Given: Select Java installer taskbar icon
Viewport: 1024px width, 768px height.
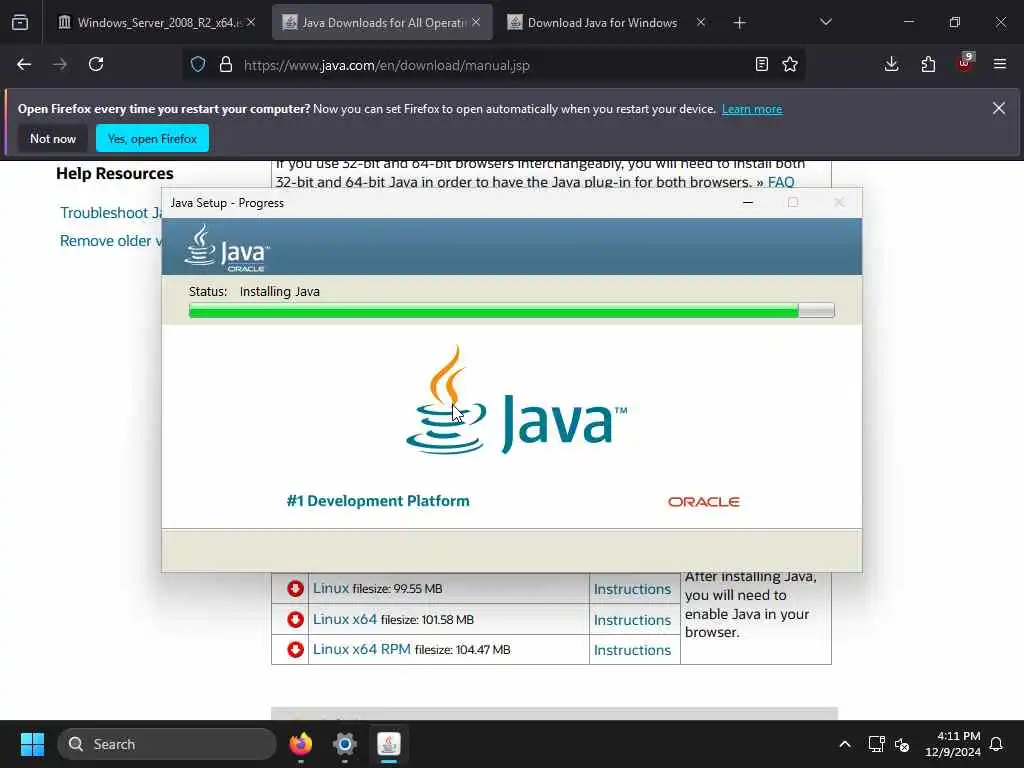Looking at the screenshot, I should pos(389,744).
